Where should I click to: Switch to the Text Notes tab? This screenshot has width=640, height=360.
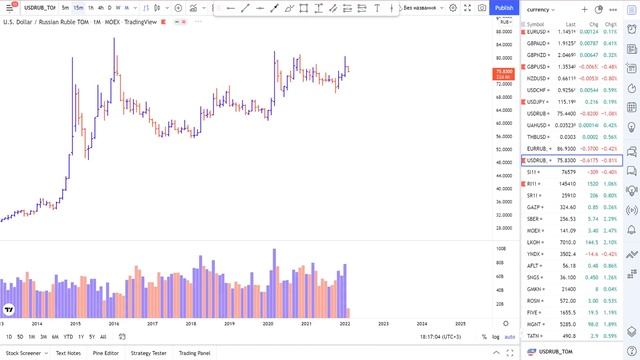coord(68,353)
